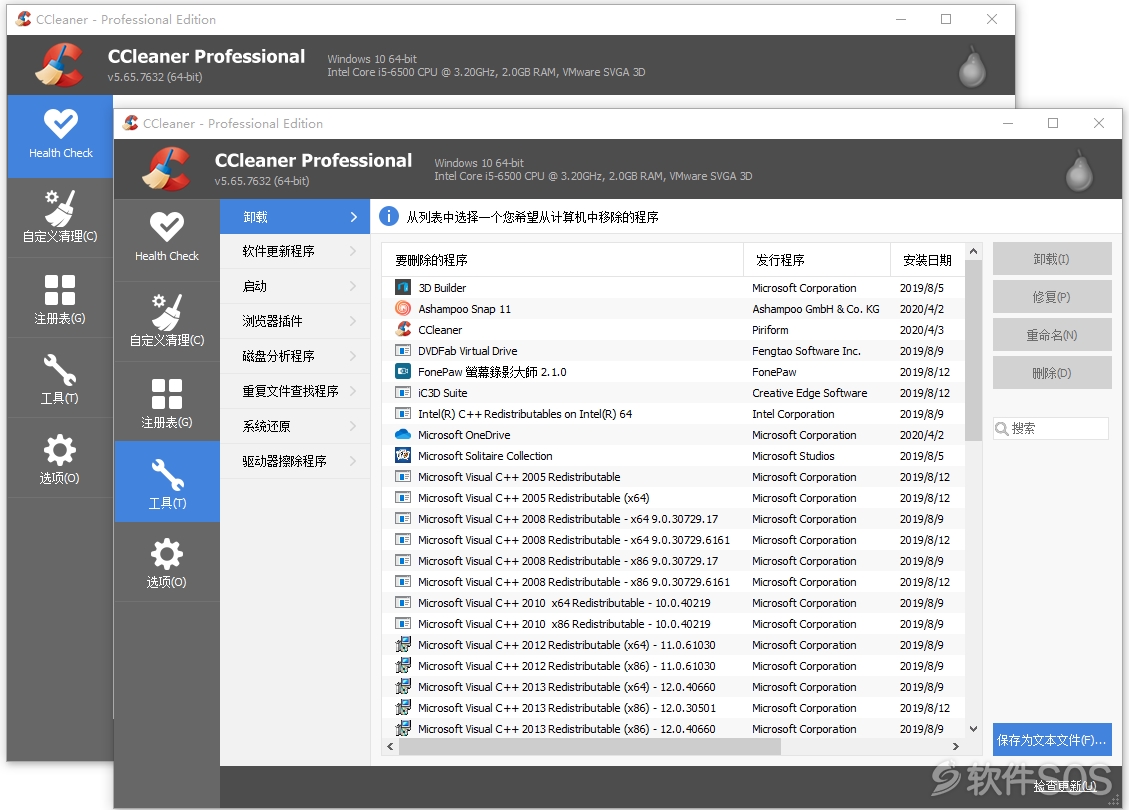Click the DVDFab Virtual Drive icon

(403, 351)
